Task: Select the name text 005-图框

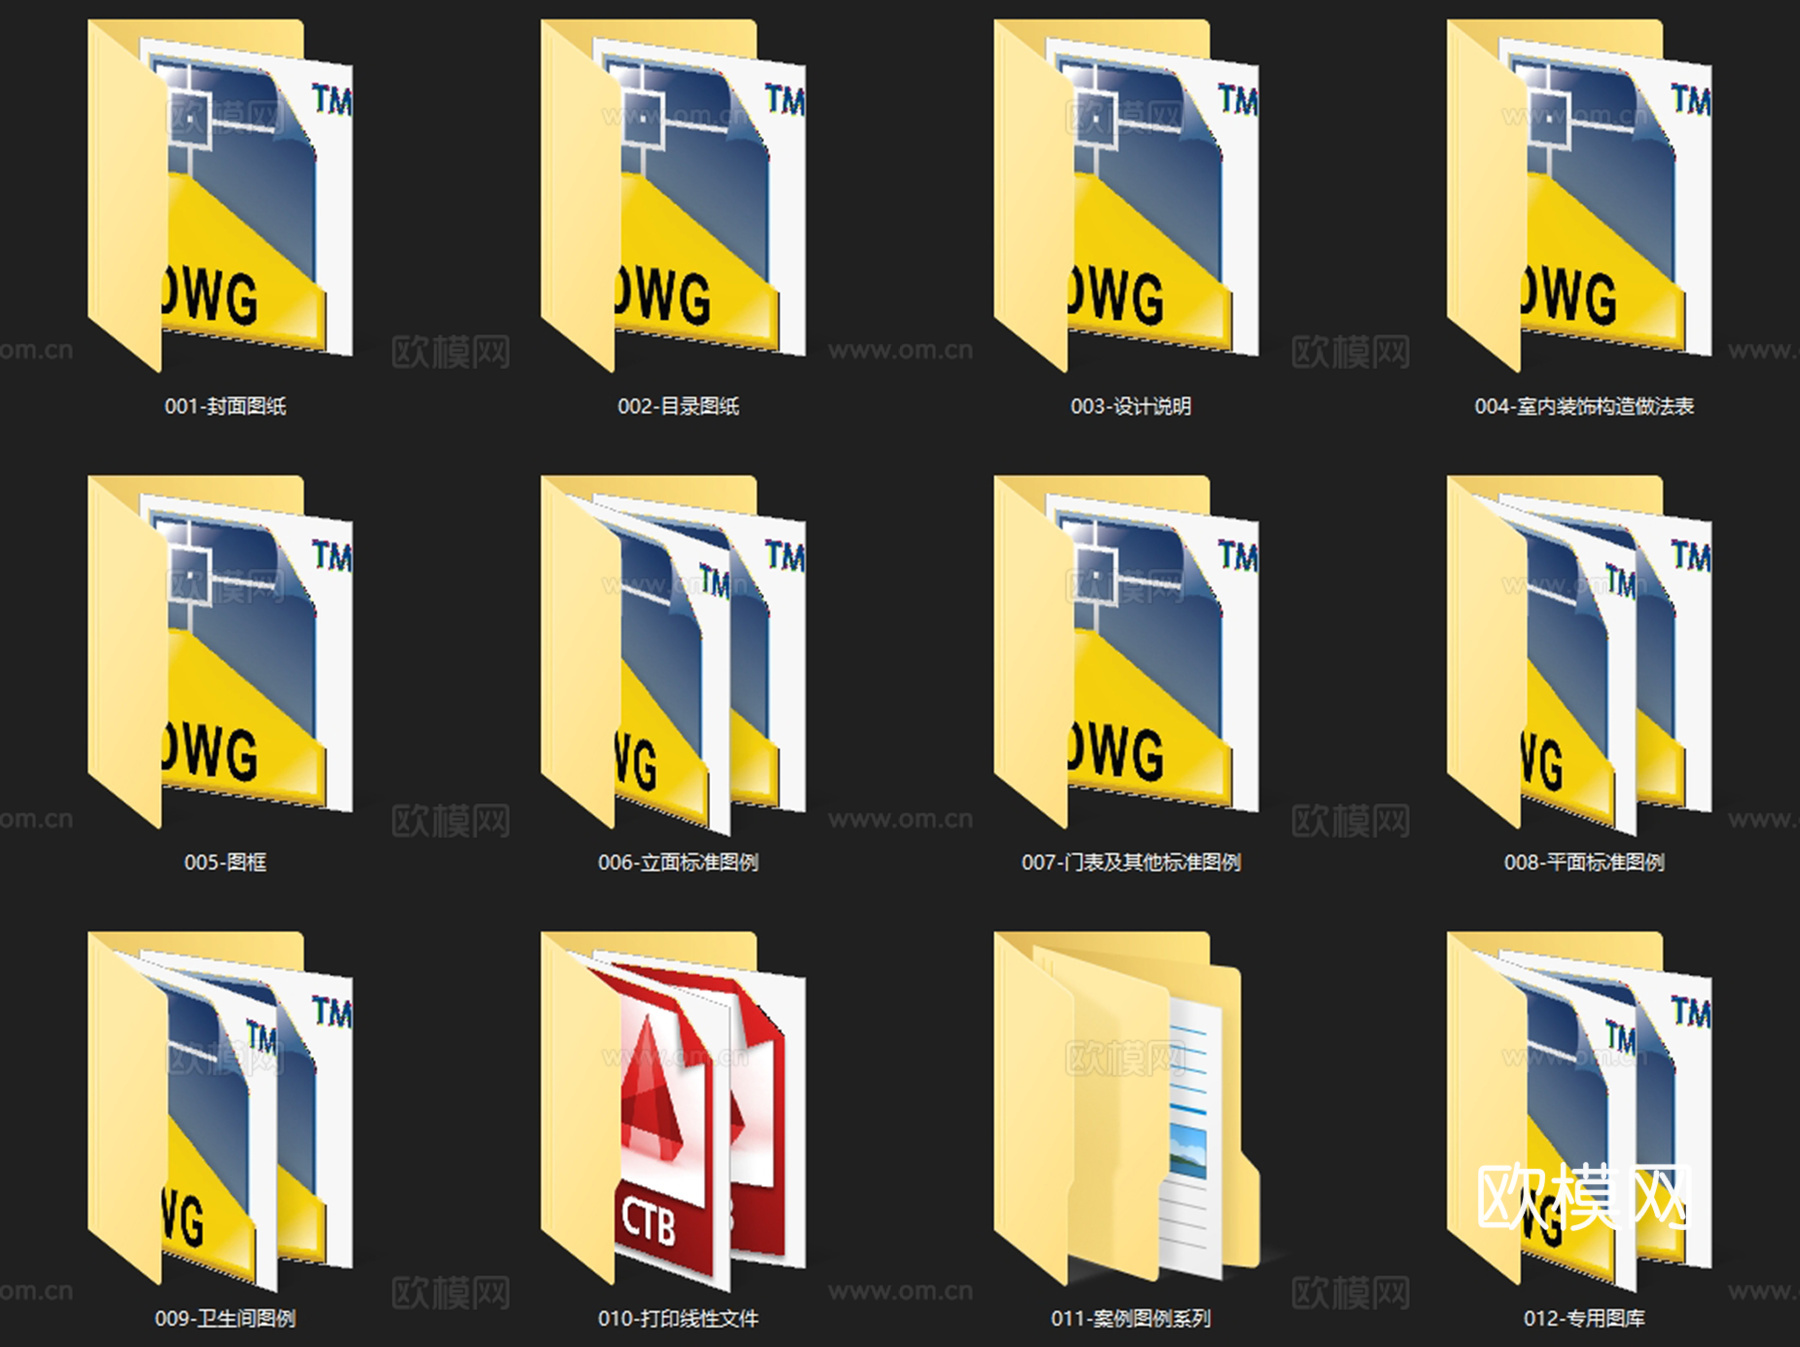Action: coord(225,862)
